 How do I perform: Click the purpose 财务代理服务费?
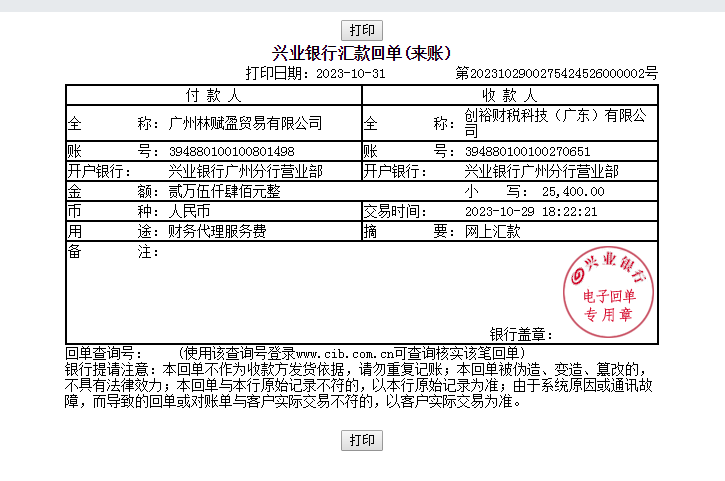tap(217, 231)
